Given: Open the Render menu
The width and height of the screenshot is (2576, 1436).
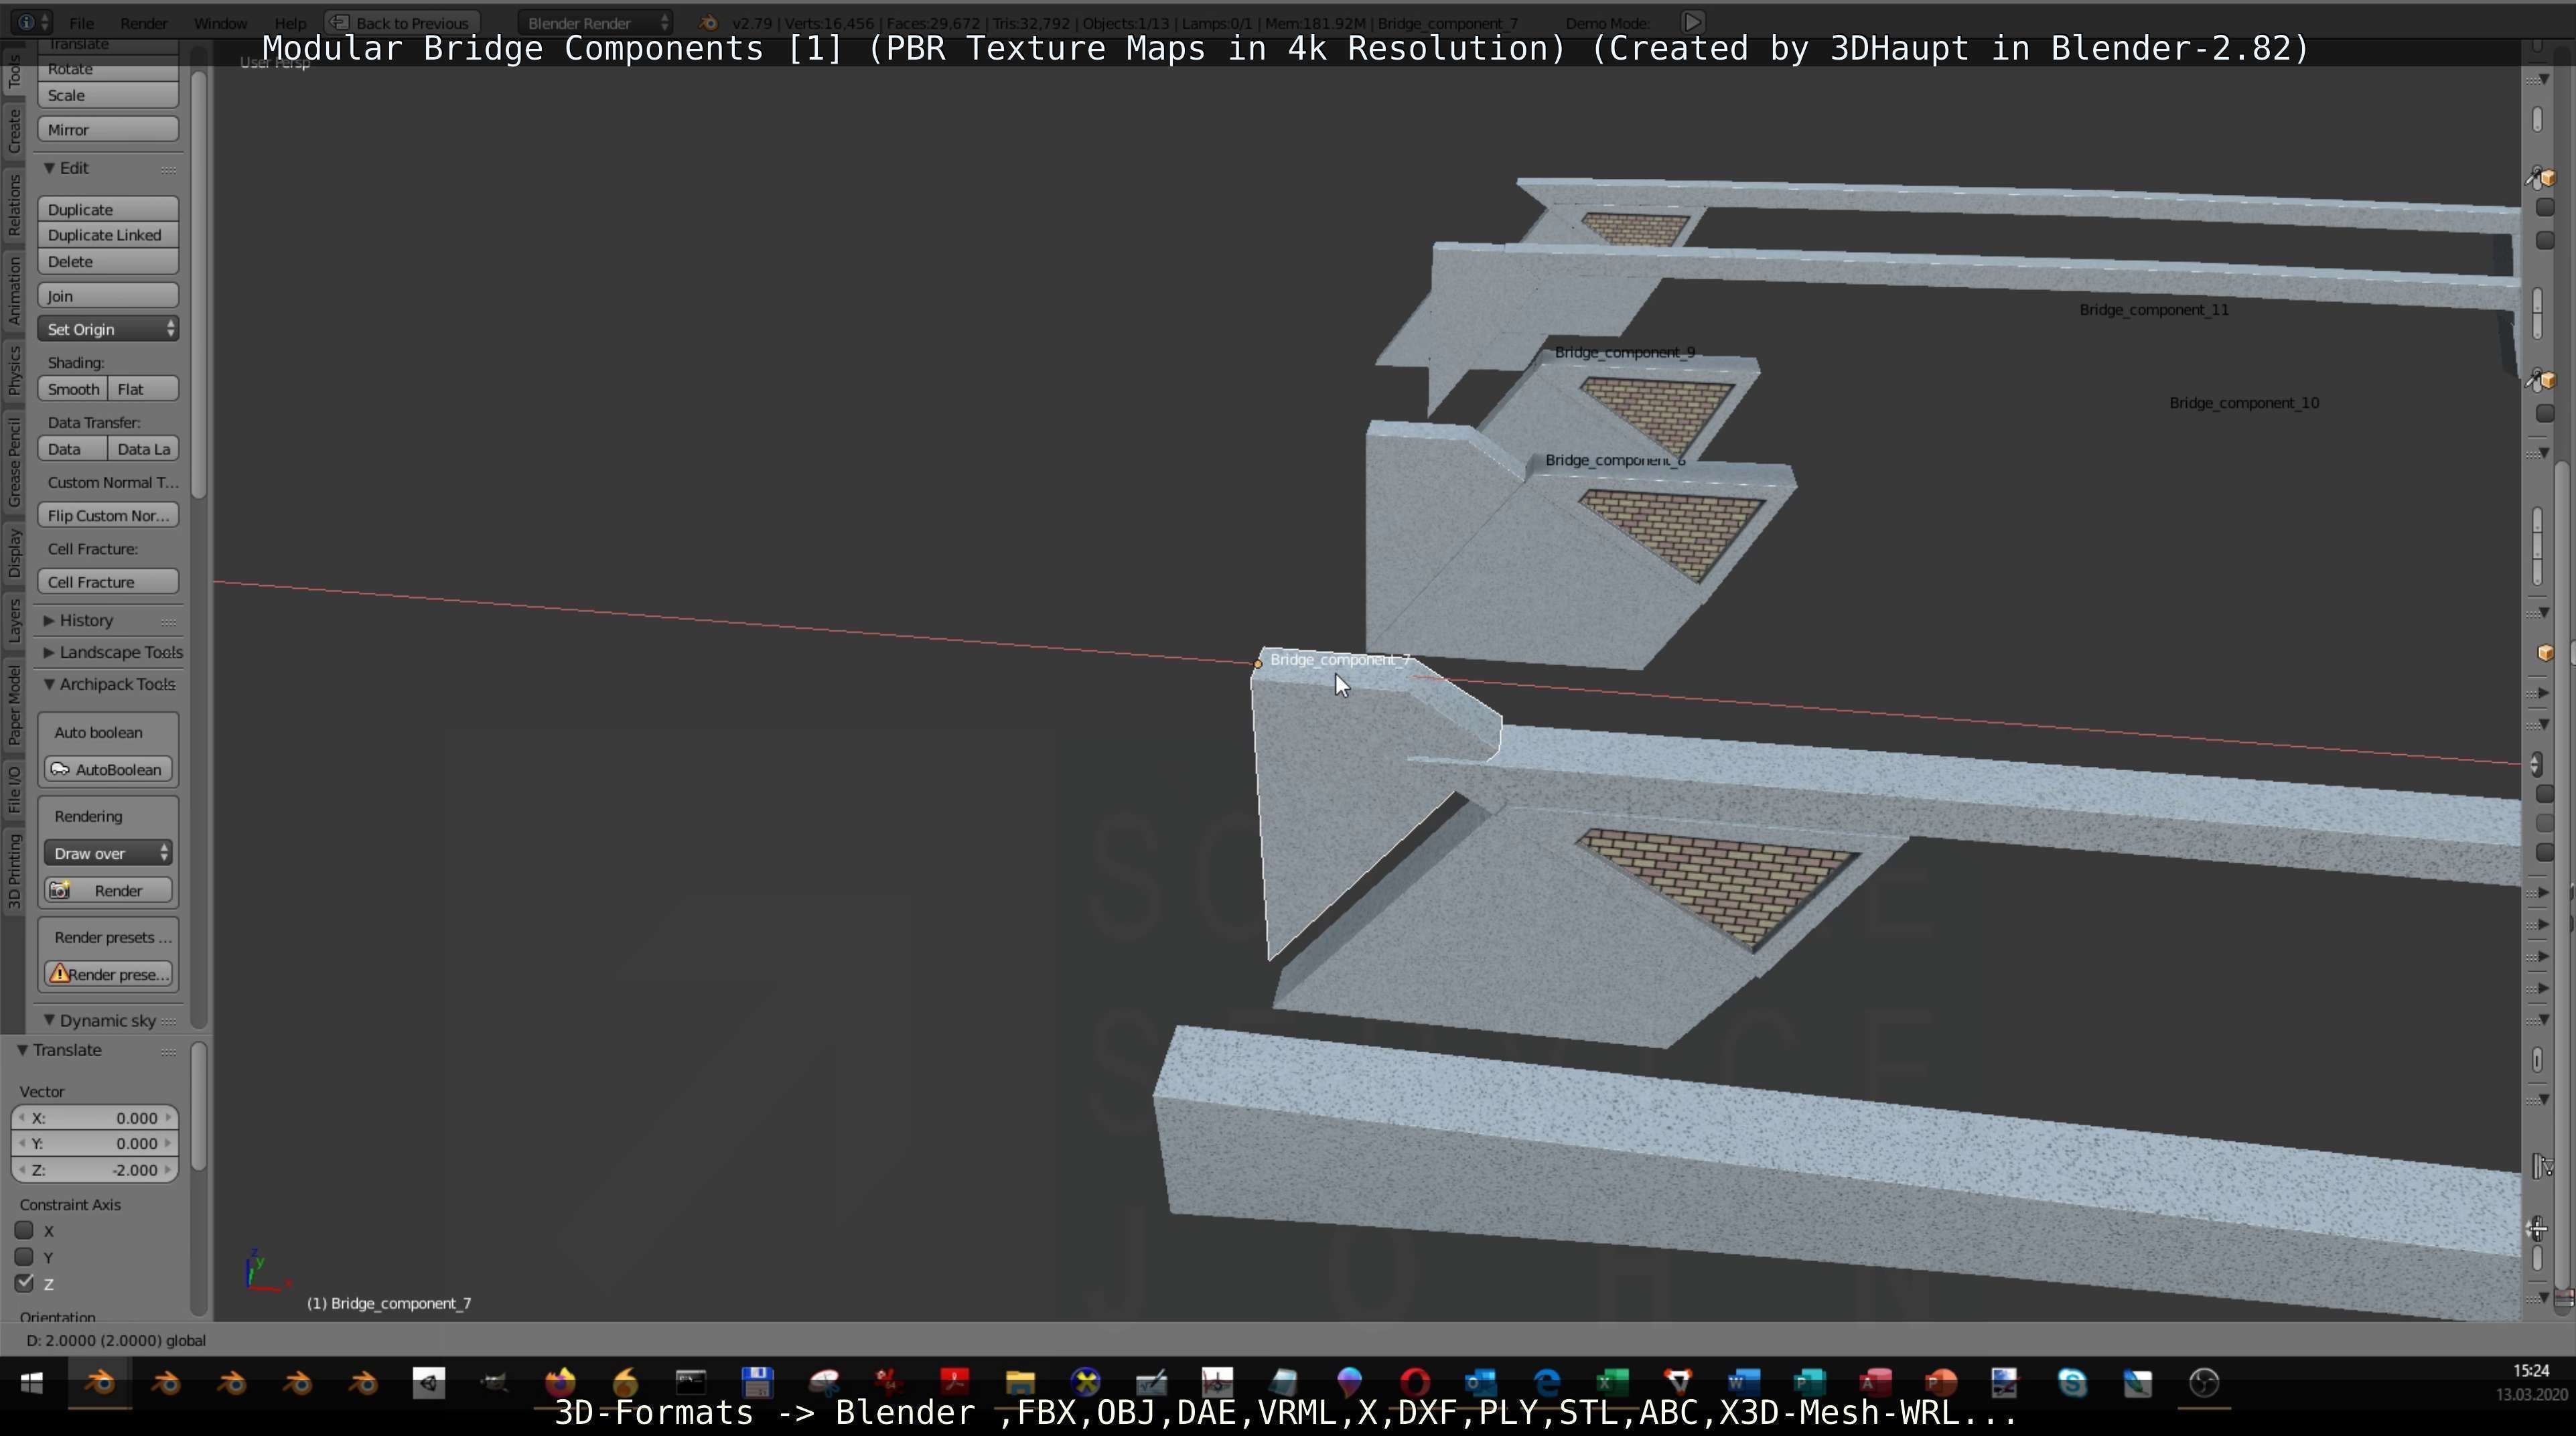Looking at the screenshot, I should (x=143, y=23).
